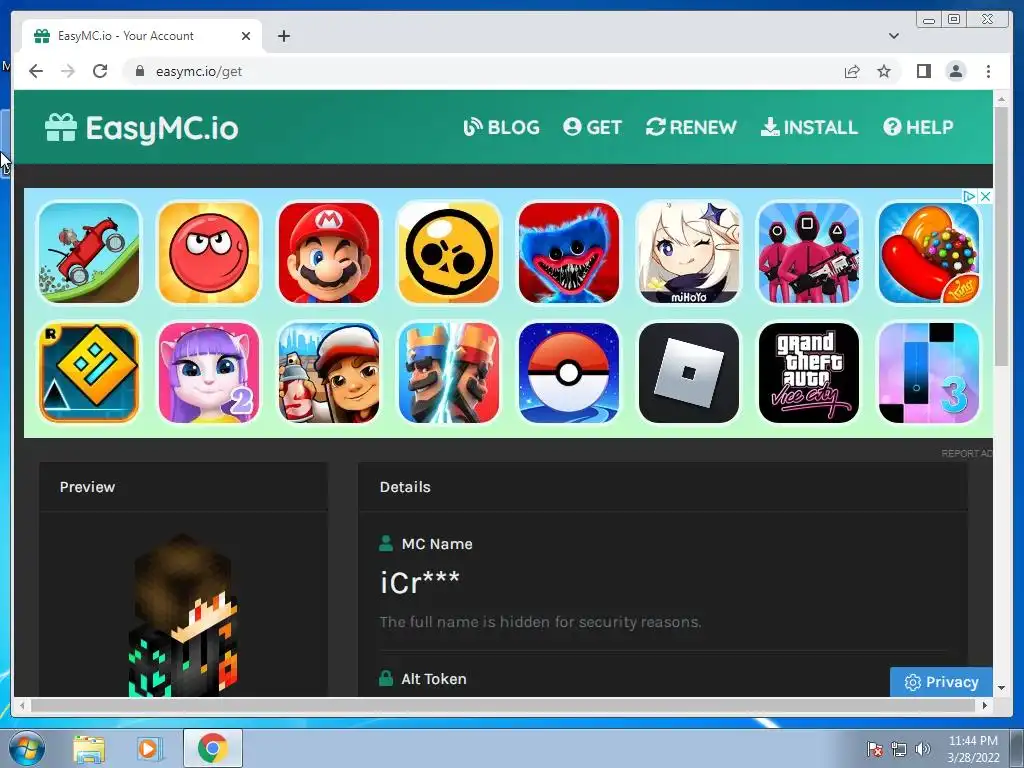This screenshot has height=768, width=1024.
Task: Open Chrome three-dot menu
Action: pos(988,71)
